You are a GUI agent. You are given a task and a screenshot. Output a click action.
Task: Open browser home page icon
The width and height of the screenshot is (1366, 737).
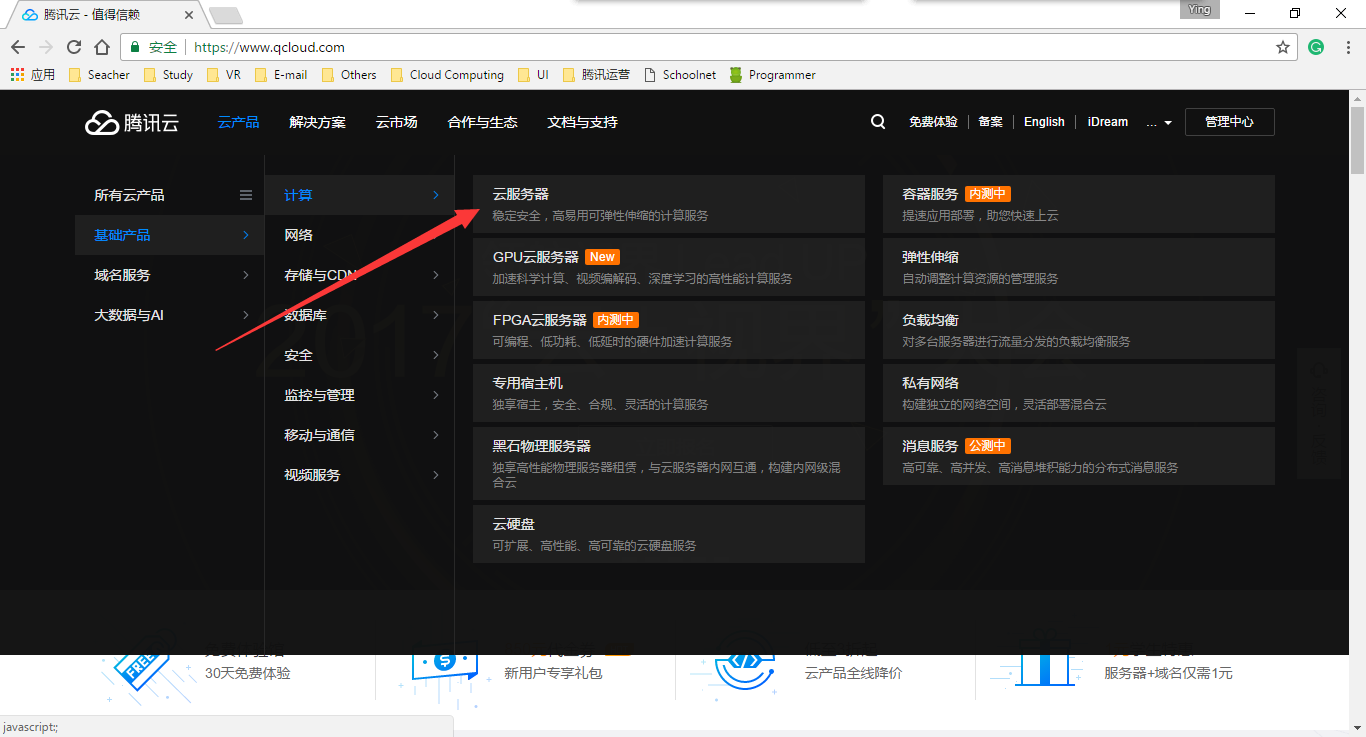point(102,47)
